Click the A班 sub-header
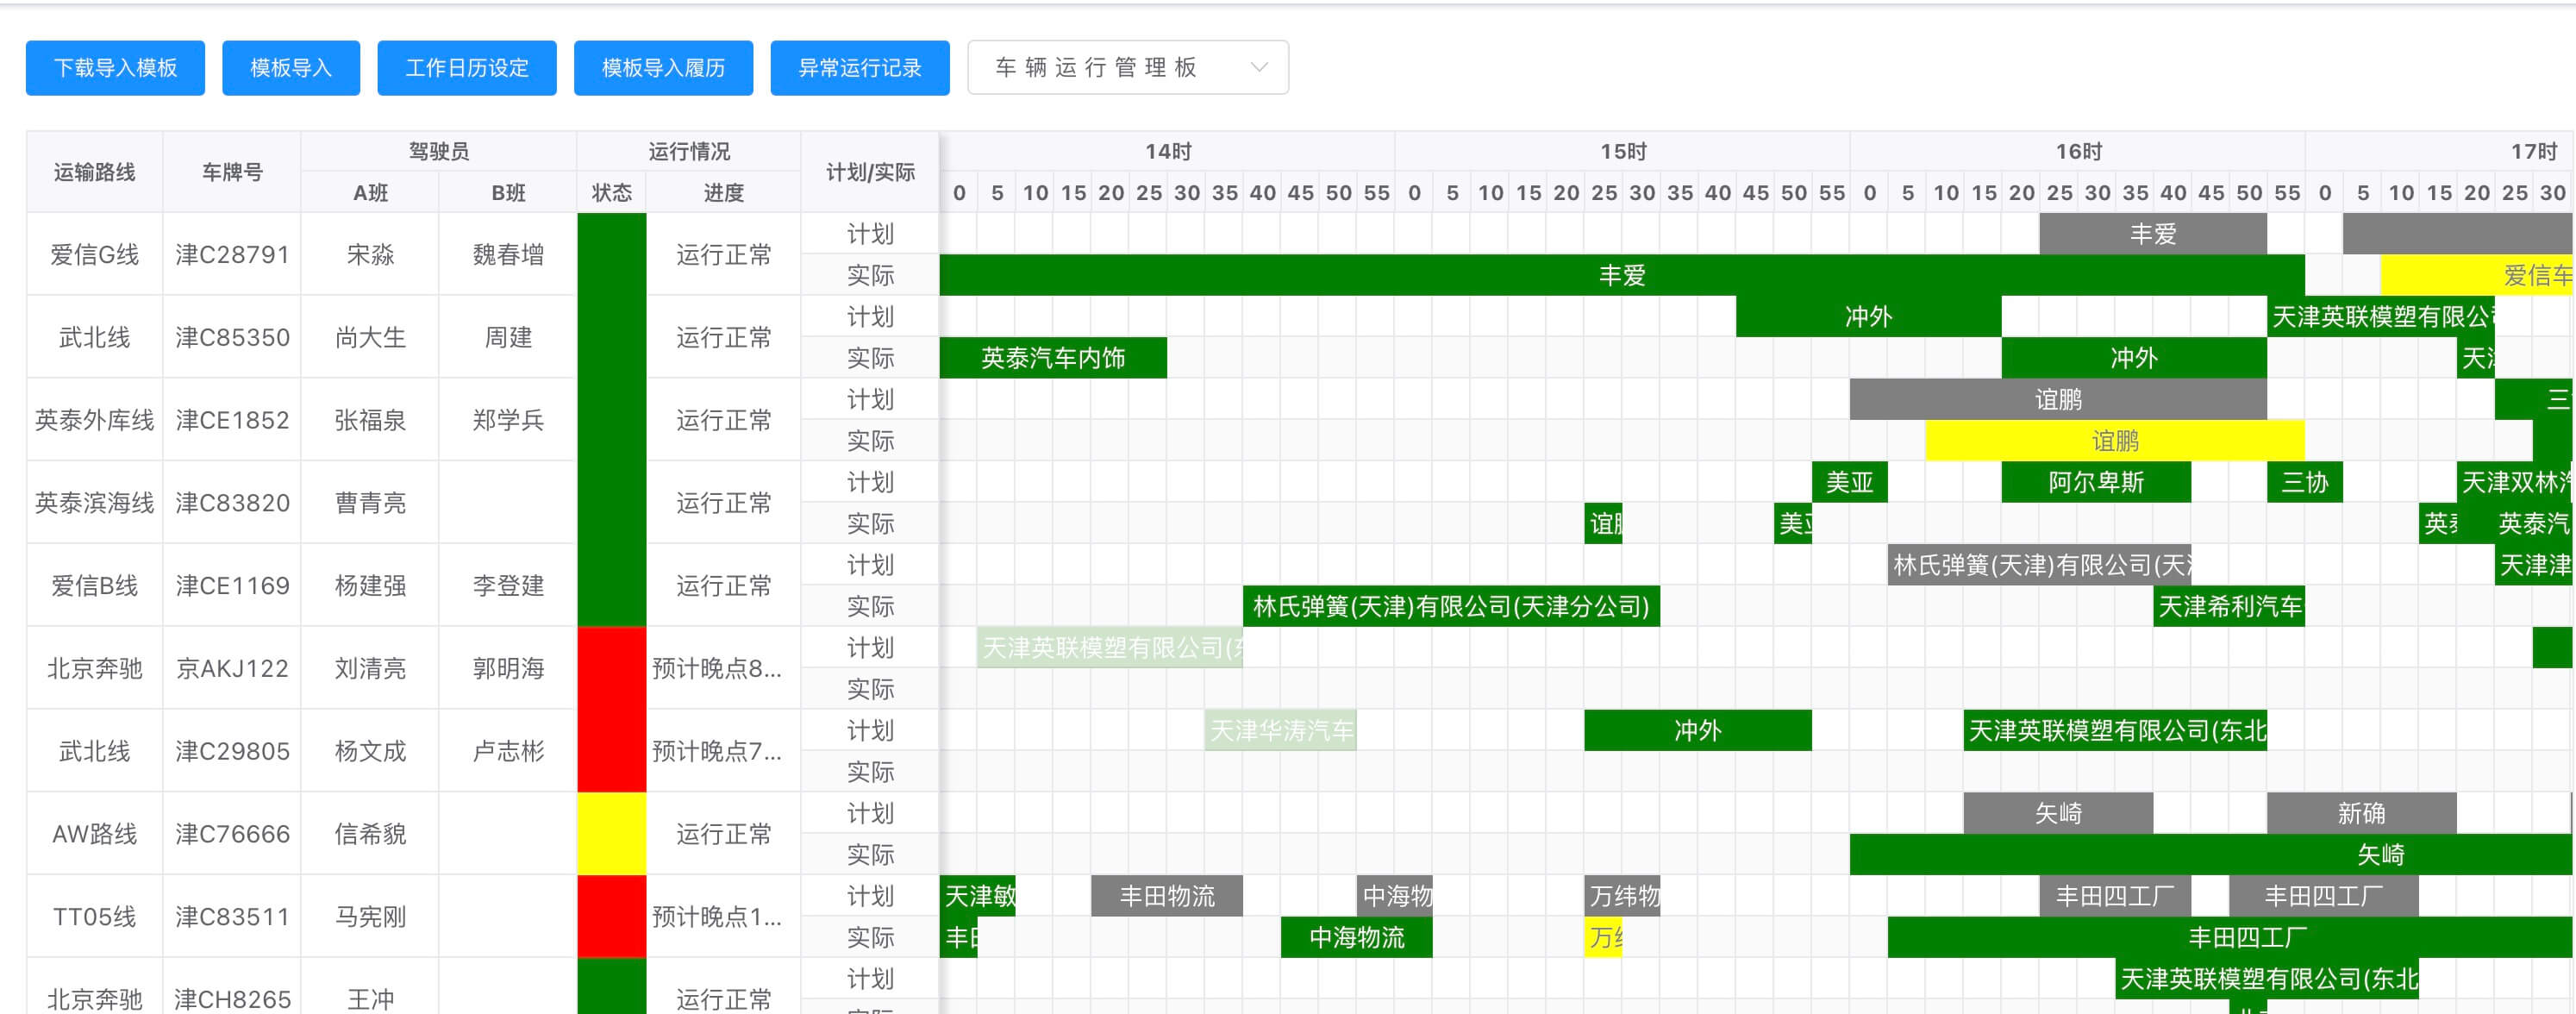The width and height of the screenshot is (2576, 1014). [370, 193]
